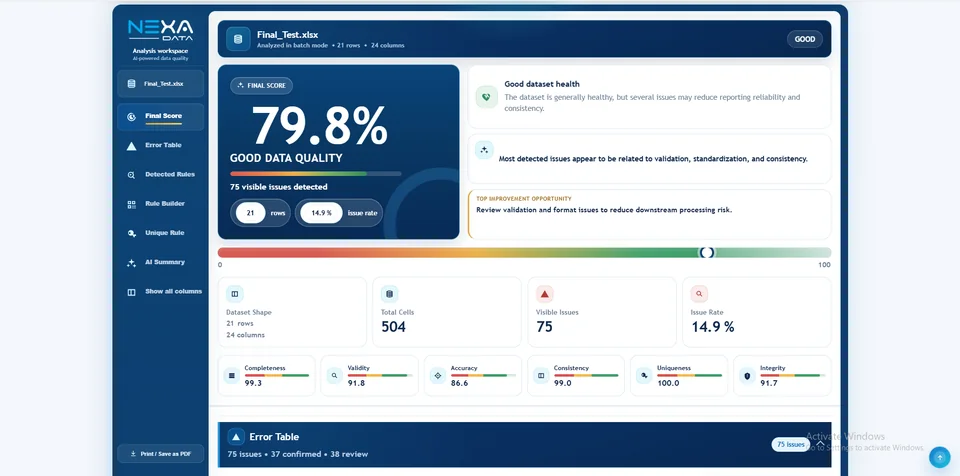This screenshot has height=476, width=960.
Task: Click the Total Cells value 504
Action: coord(393,327)
